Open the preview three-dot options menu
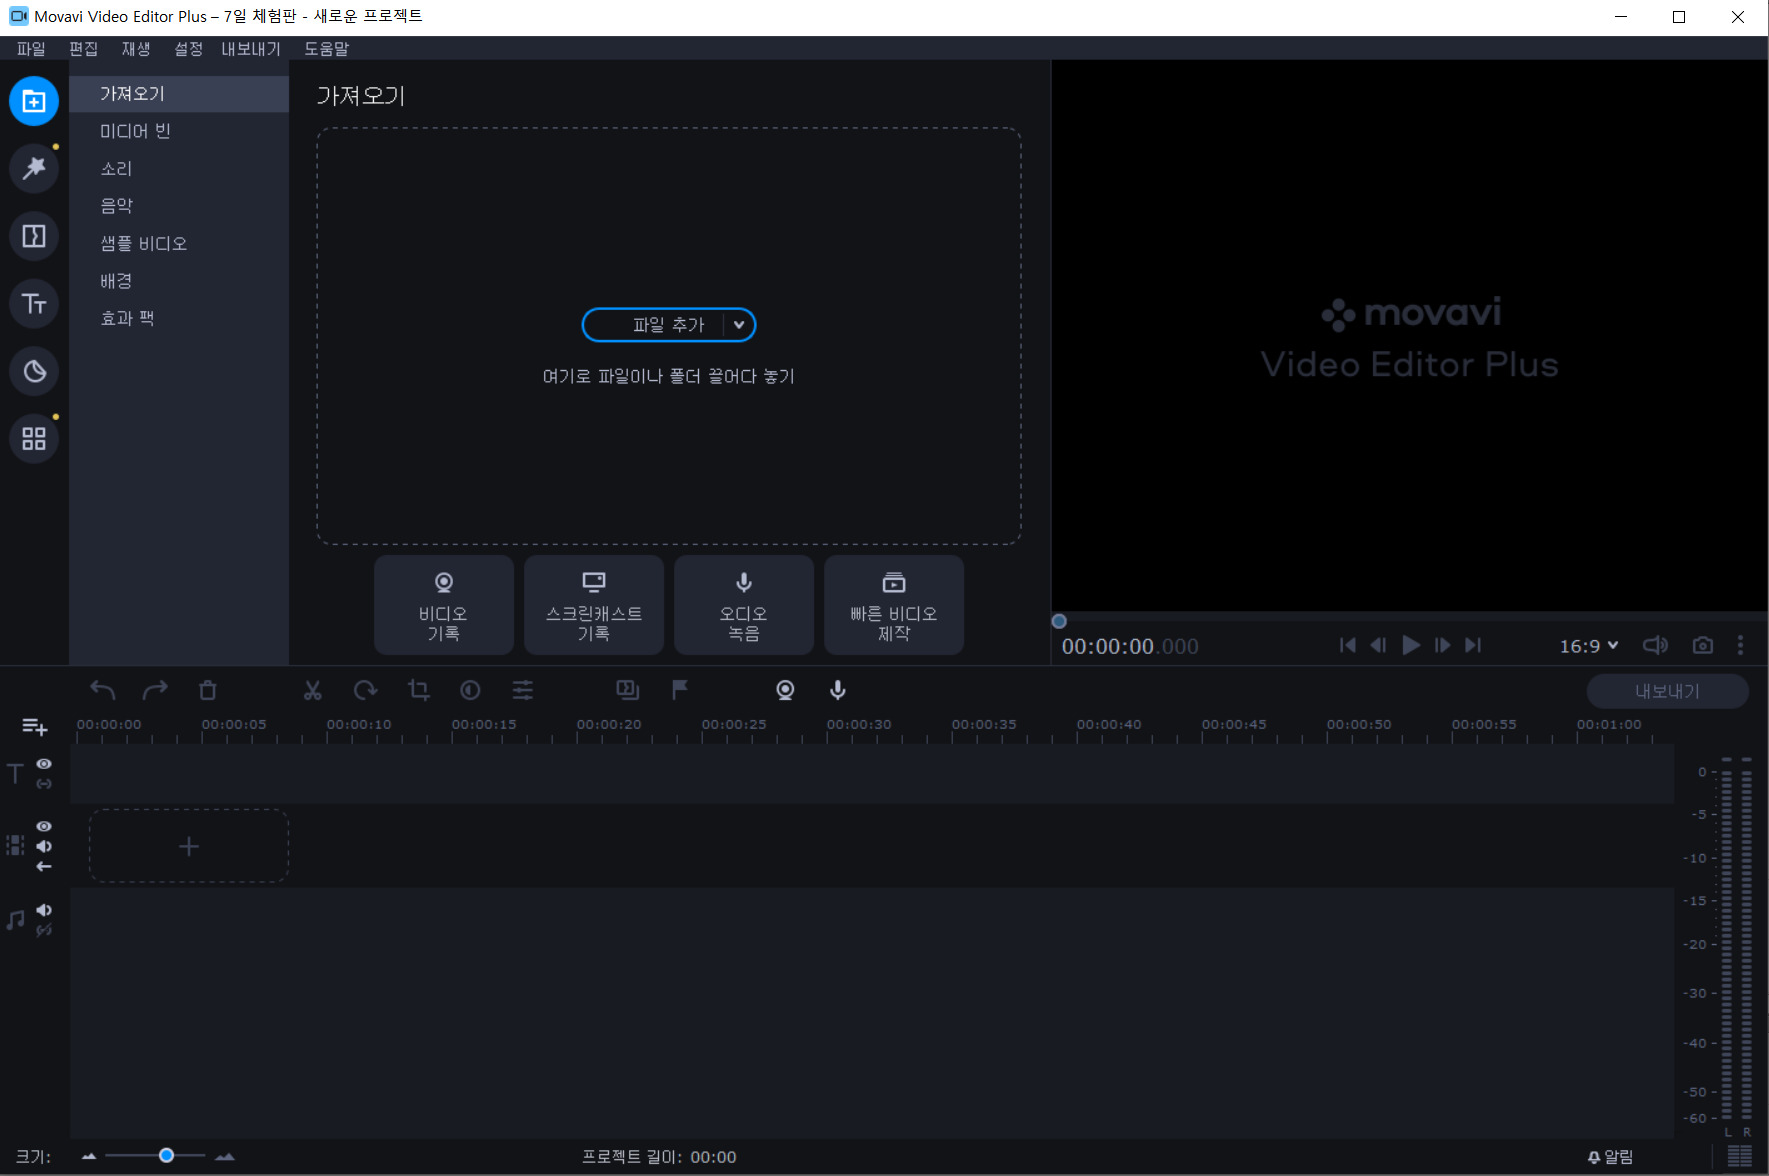The width and height of the screenshot is (1769, 1176). click(1741, 646)
